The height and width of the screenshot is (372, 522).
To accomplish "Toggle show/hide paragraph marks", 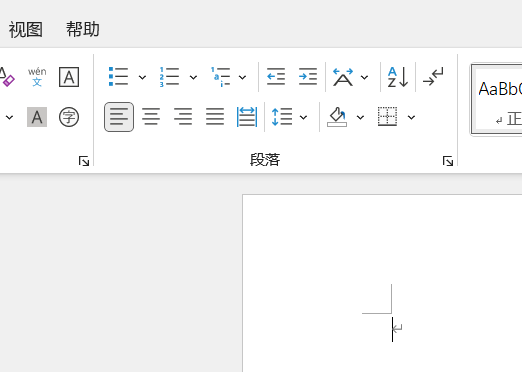I will pos(433,77).
